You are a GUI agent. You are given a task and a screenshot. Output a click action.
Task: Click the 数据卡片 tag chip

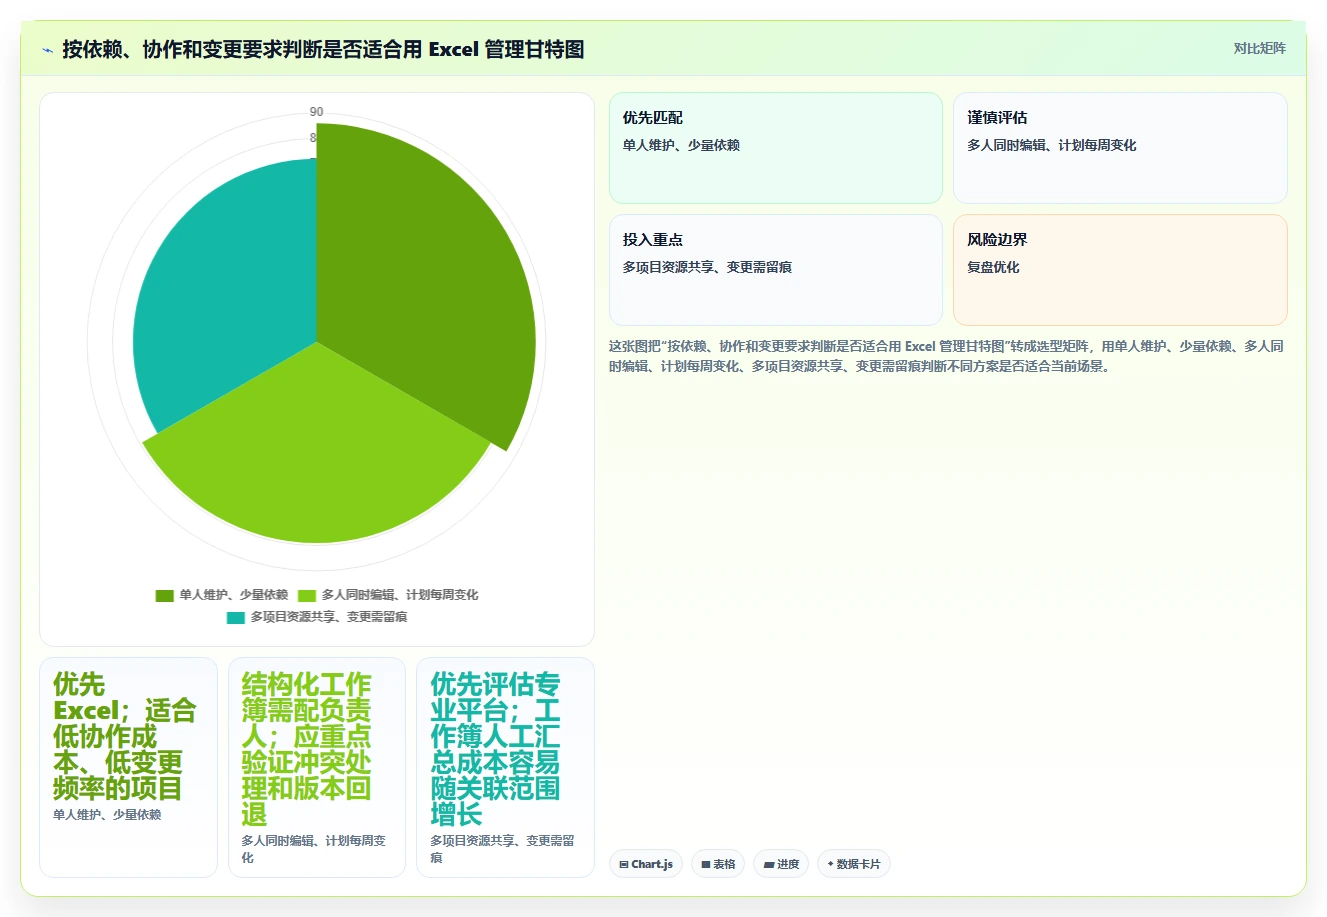coord(854,864)
